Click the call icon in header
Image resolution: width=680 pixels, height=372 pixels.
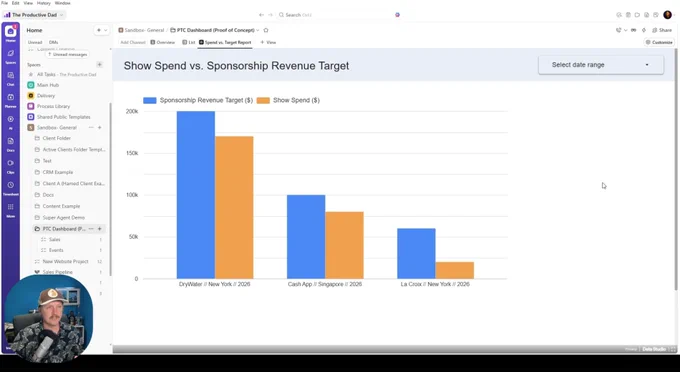click(618, 30)
